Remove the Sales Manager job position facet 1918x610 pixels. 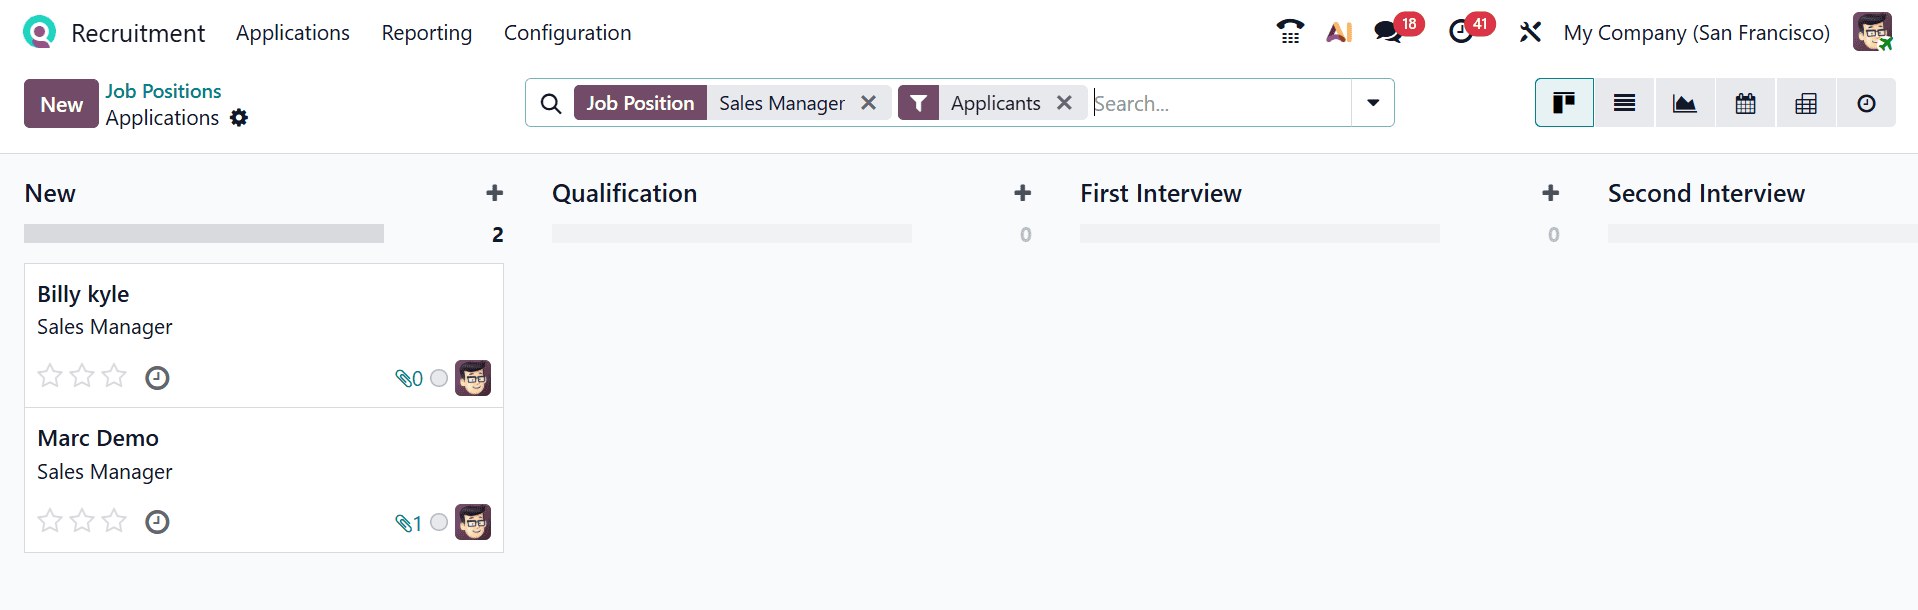(x=869, y=103)
